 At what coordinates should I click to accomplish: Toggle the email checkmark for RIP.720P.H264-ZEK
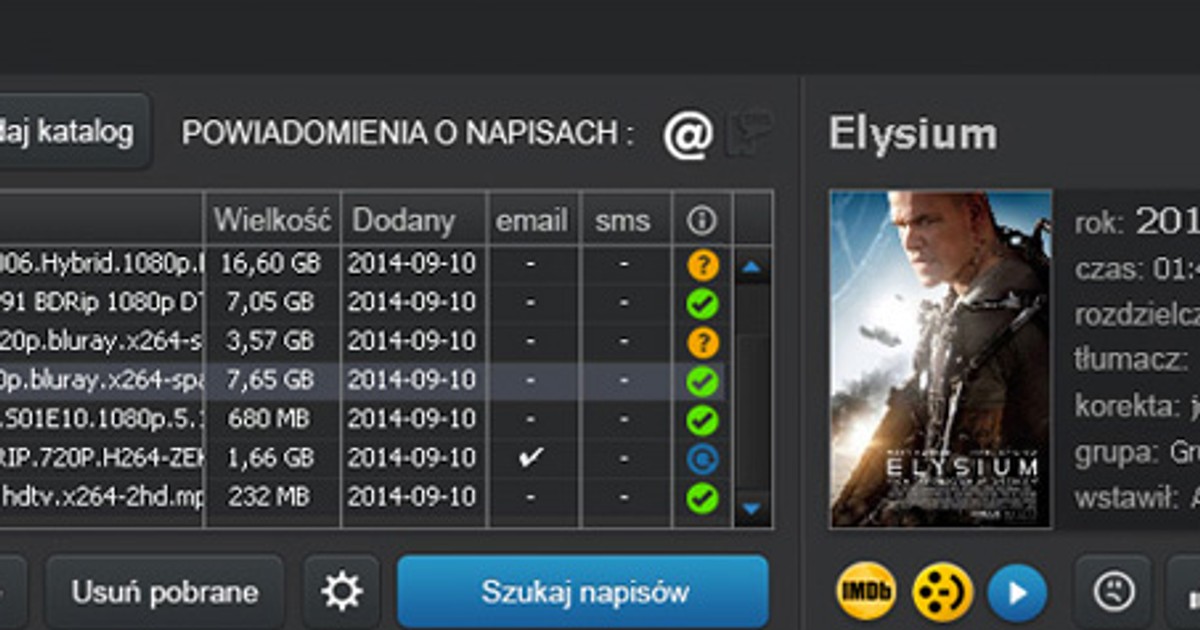tap(531, 457)
